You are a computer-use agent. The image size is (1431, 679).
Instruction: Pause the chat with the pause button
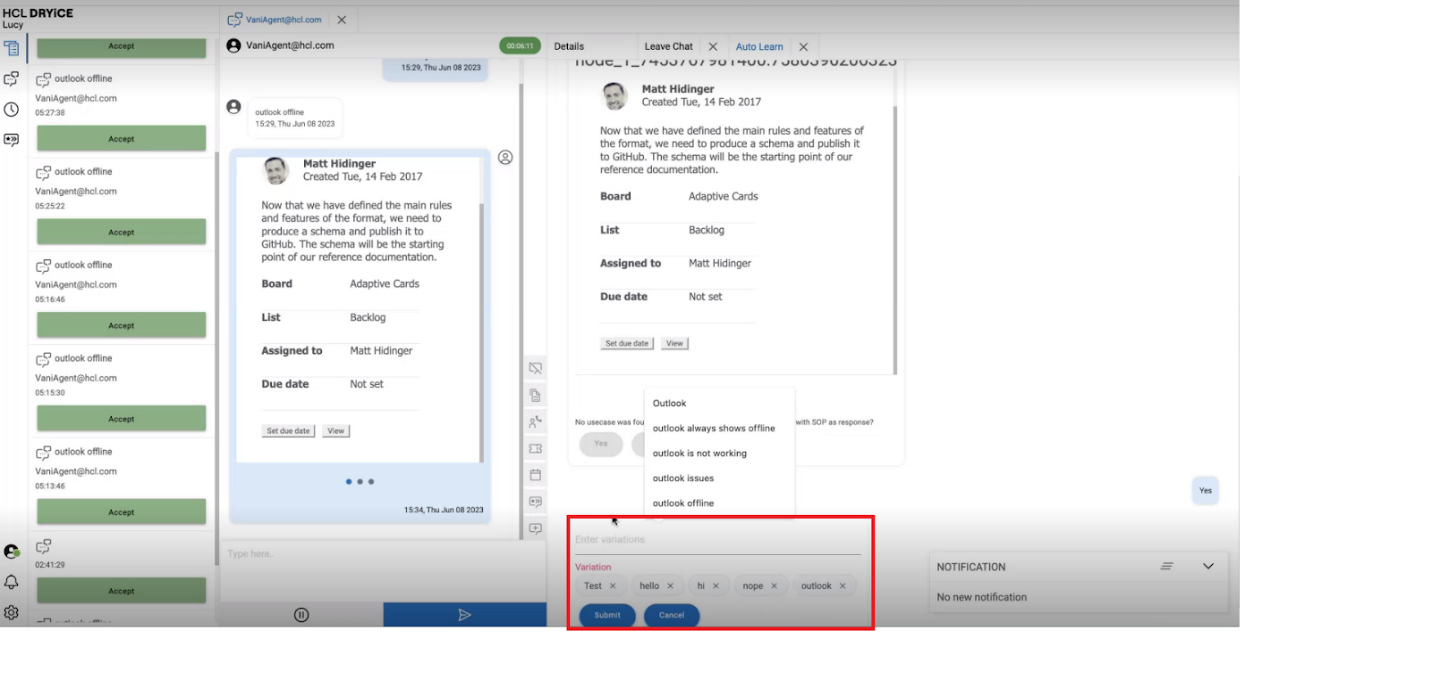pos(301,615)
